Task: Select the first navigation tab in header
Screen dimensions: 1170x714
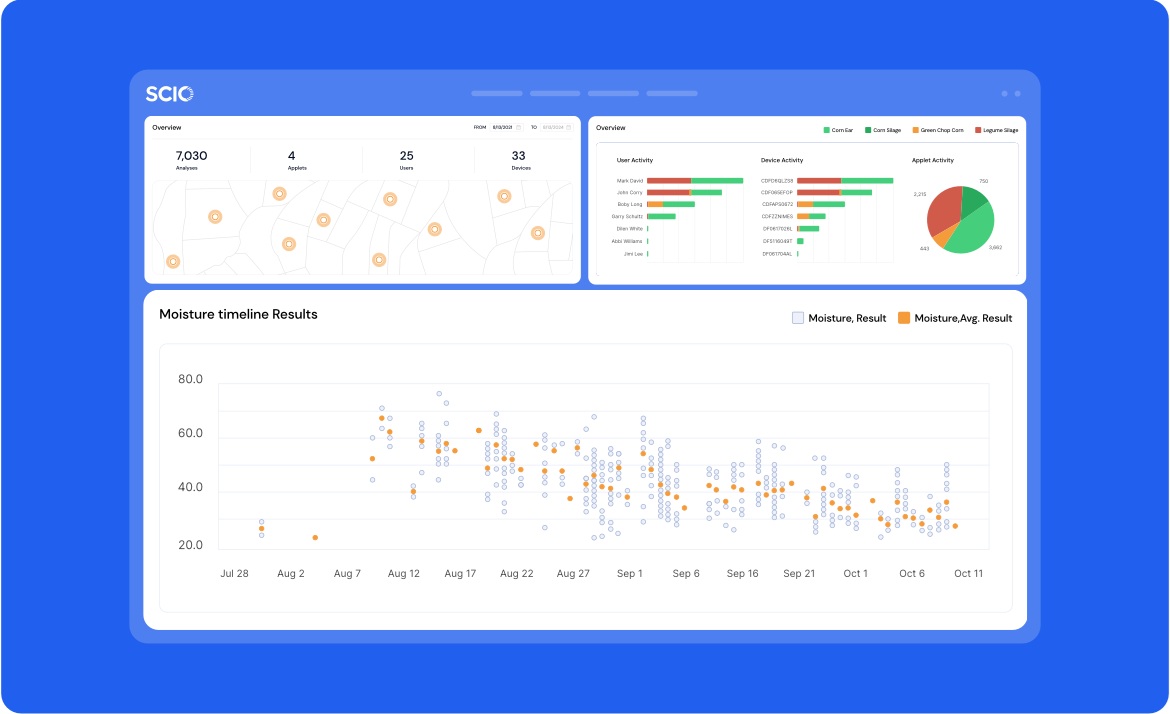Action: pyautogui.click(x=496, y=94)
